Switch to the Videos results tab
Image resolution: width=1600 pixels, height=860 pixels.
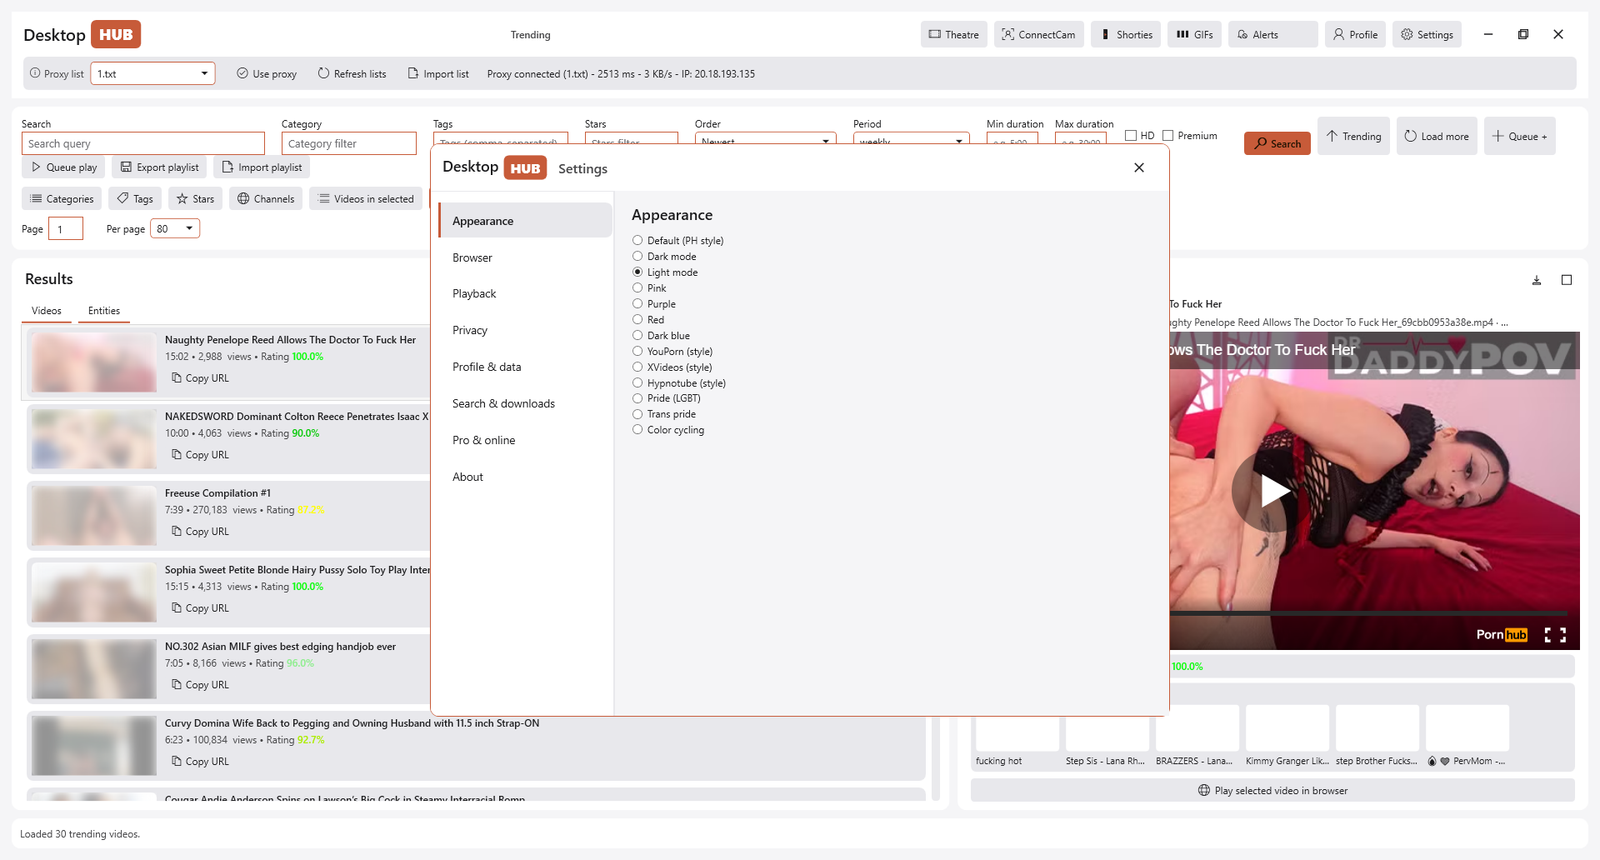[x=46, y=311]
